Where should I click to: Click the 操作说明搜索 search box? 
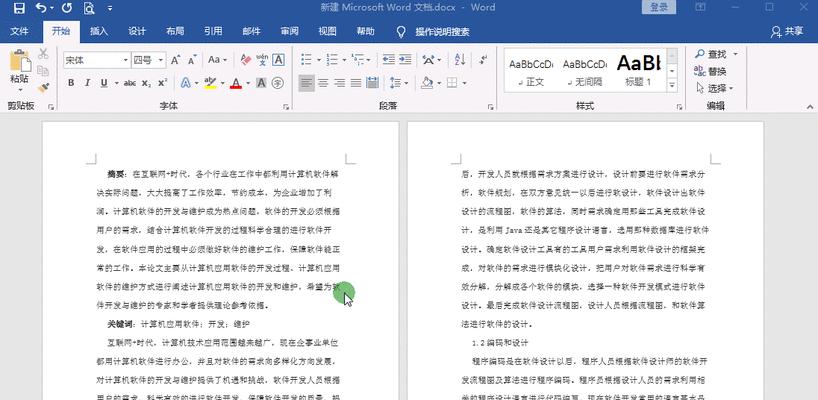(442, 32)
